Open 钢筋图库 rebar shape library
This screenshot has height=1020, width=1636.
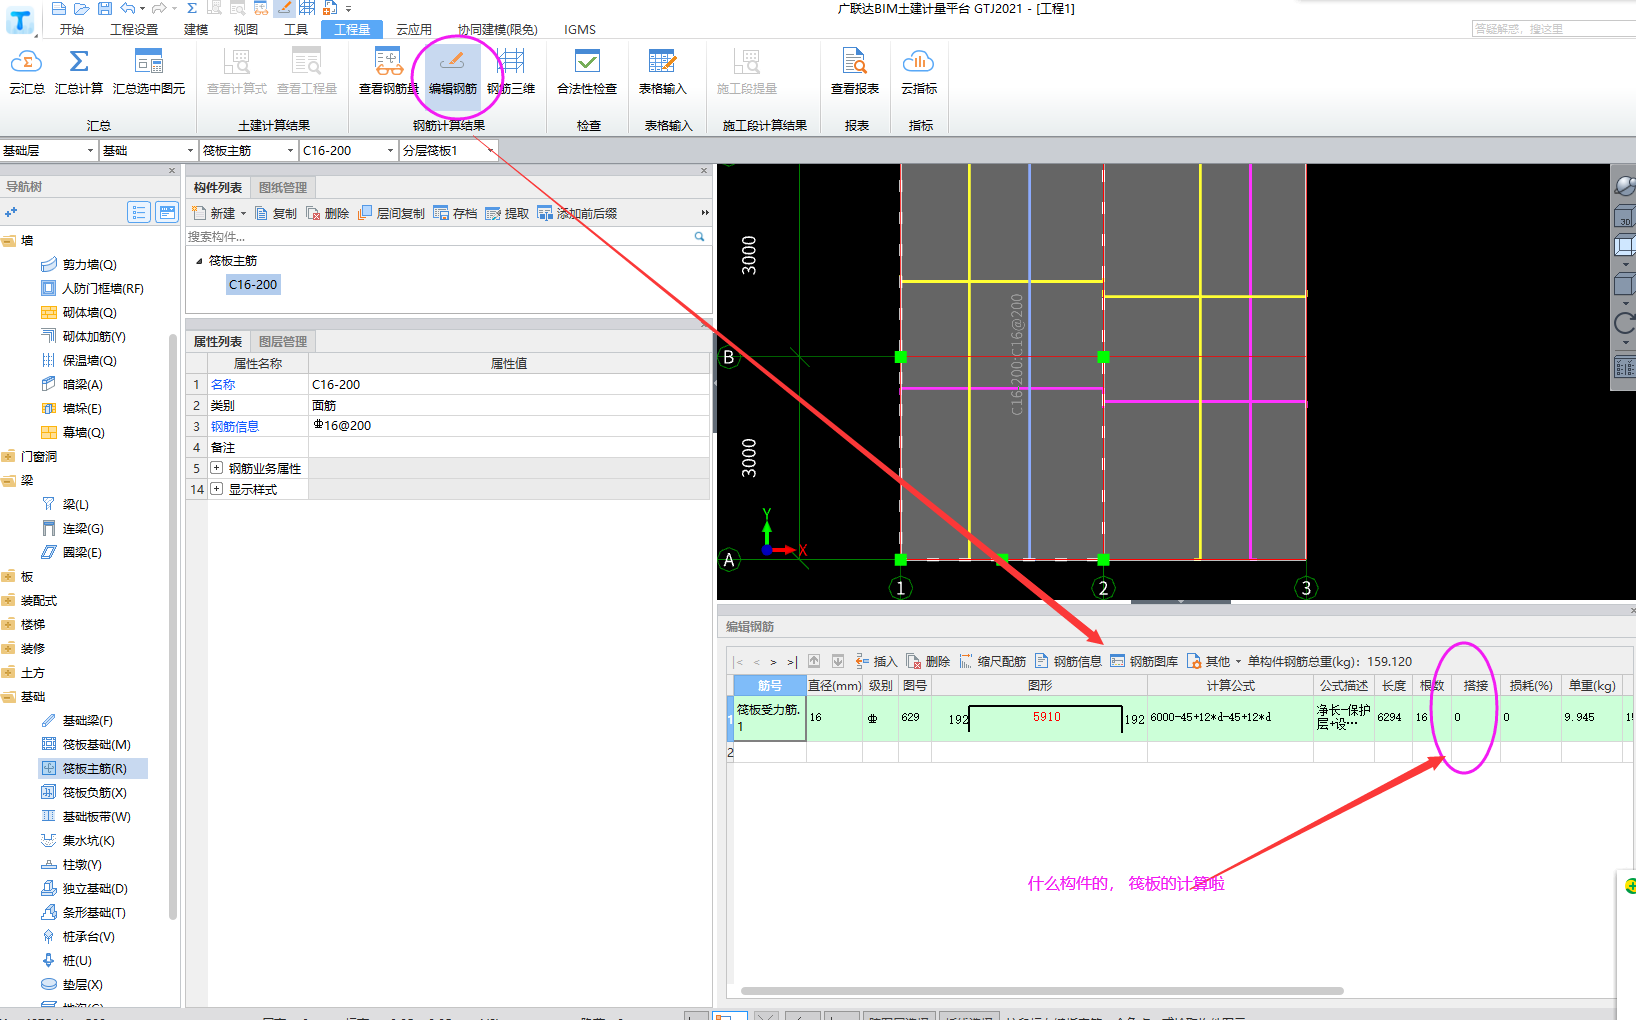point(1144,661)
